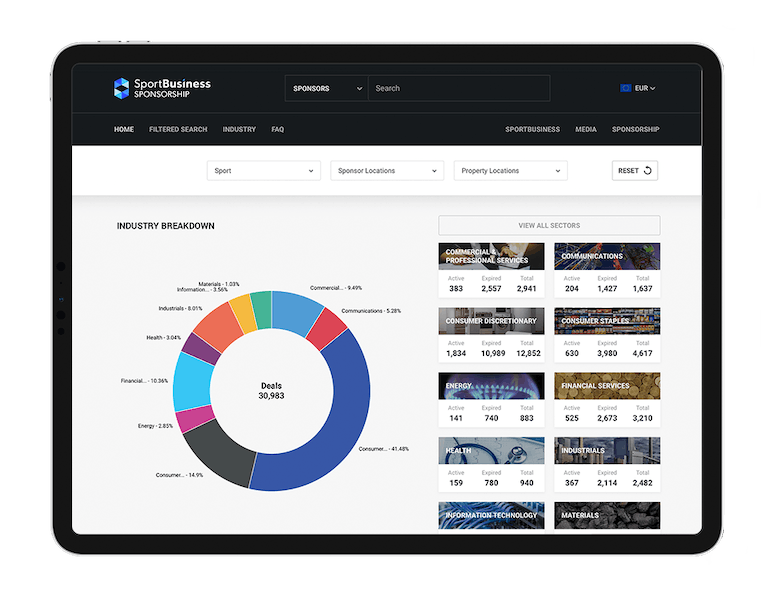Go to the HOME menu item

pos(124,129)
